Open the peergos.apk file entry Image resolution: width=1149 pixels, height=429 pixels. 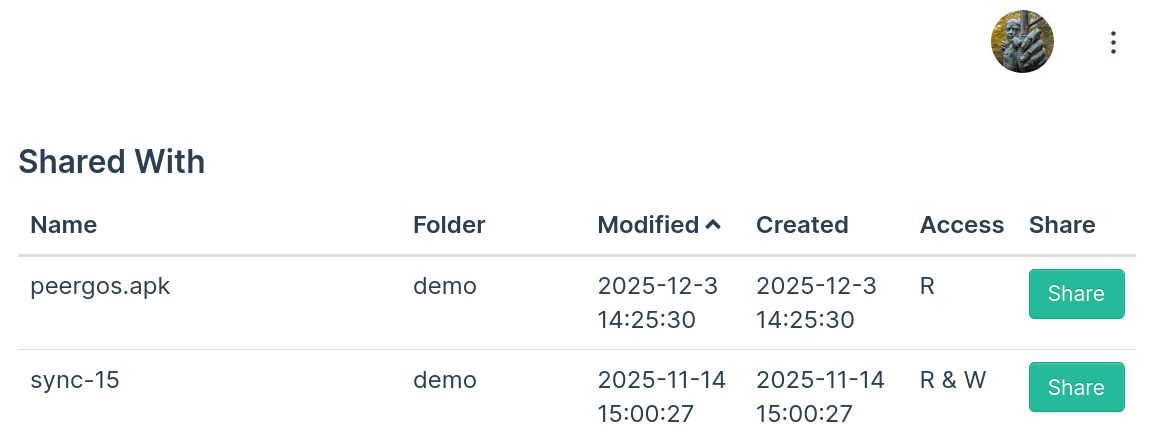pos(101,286)
